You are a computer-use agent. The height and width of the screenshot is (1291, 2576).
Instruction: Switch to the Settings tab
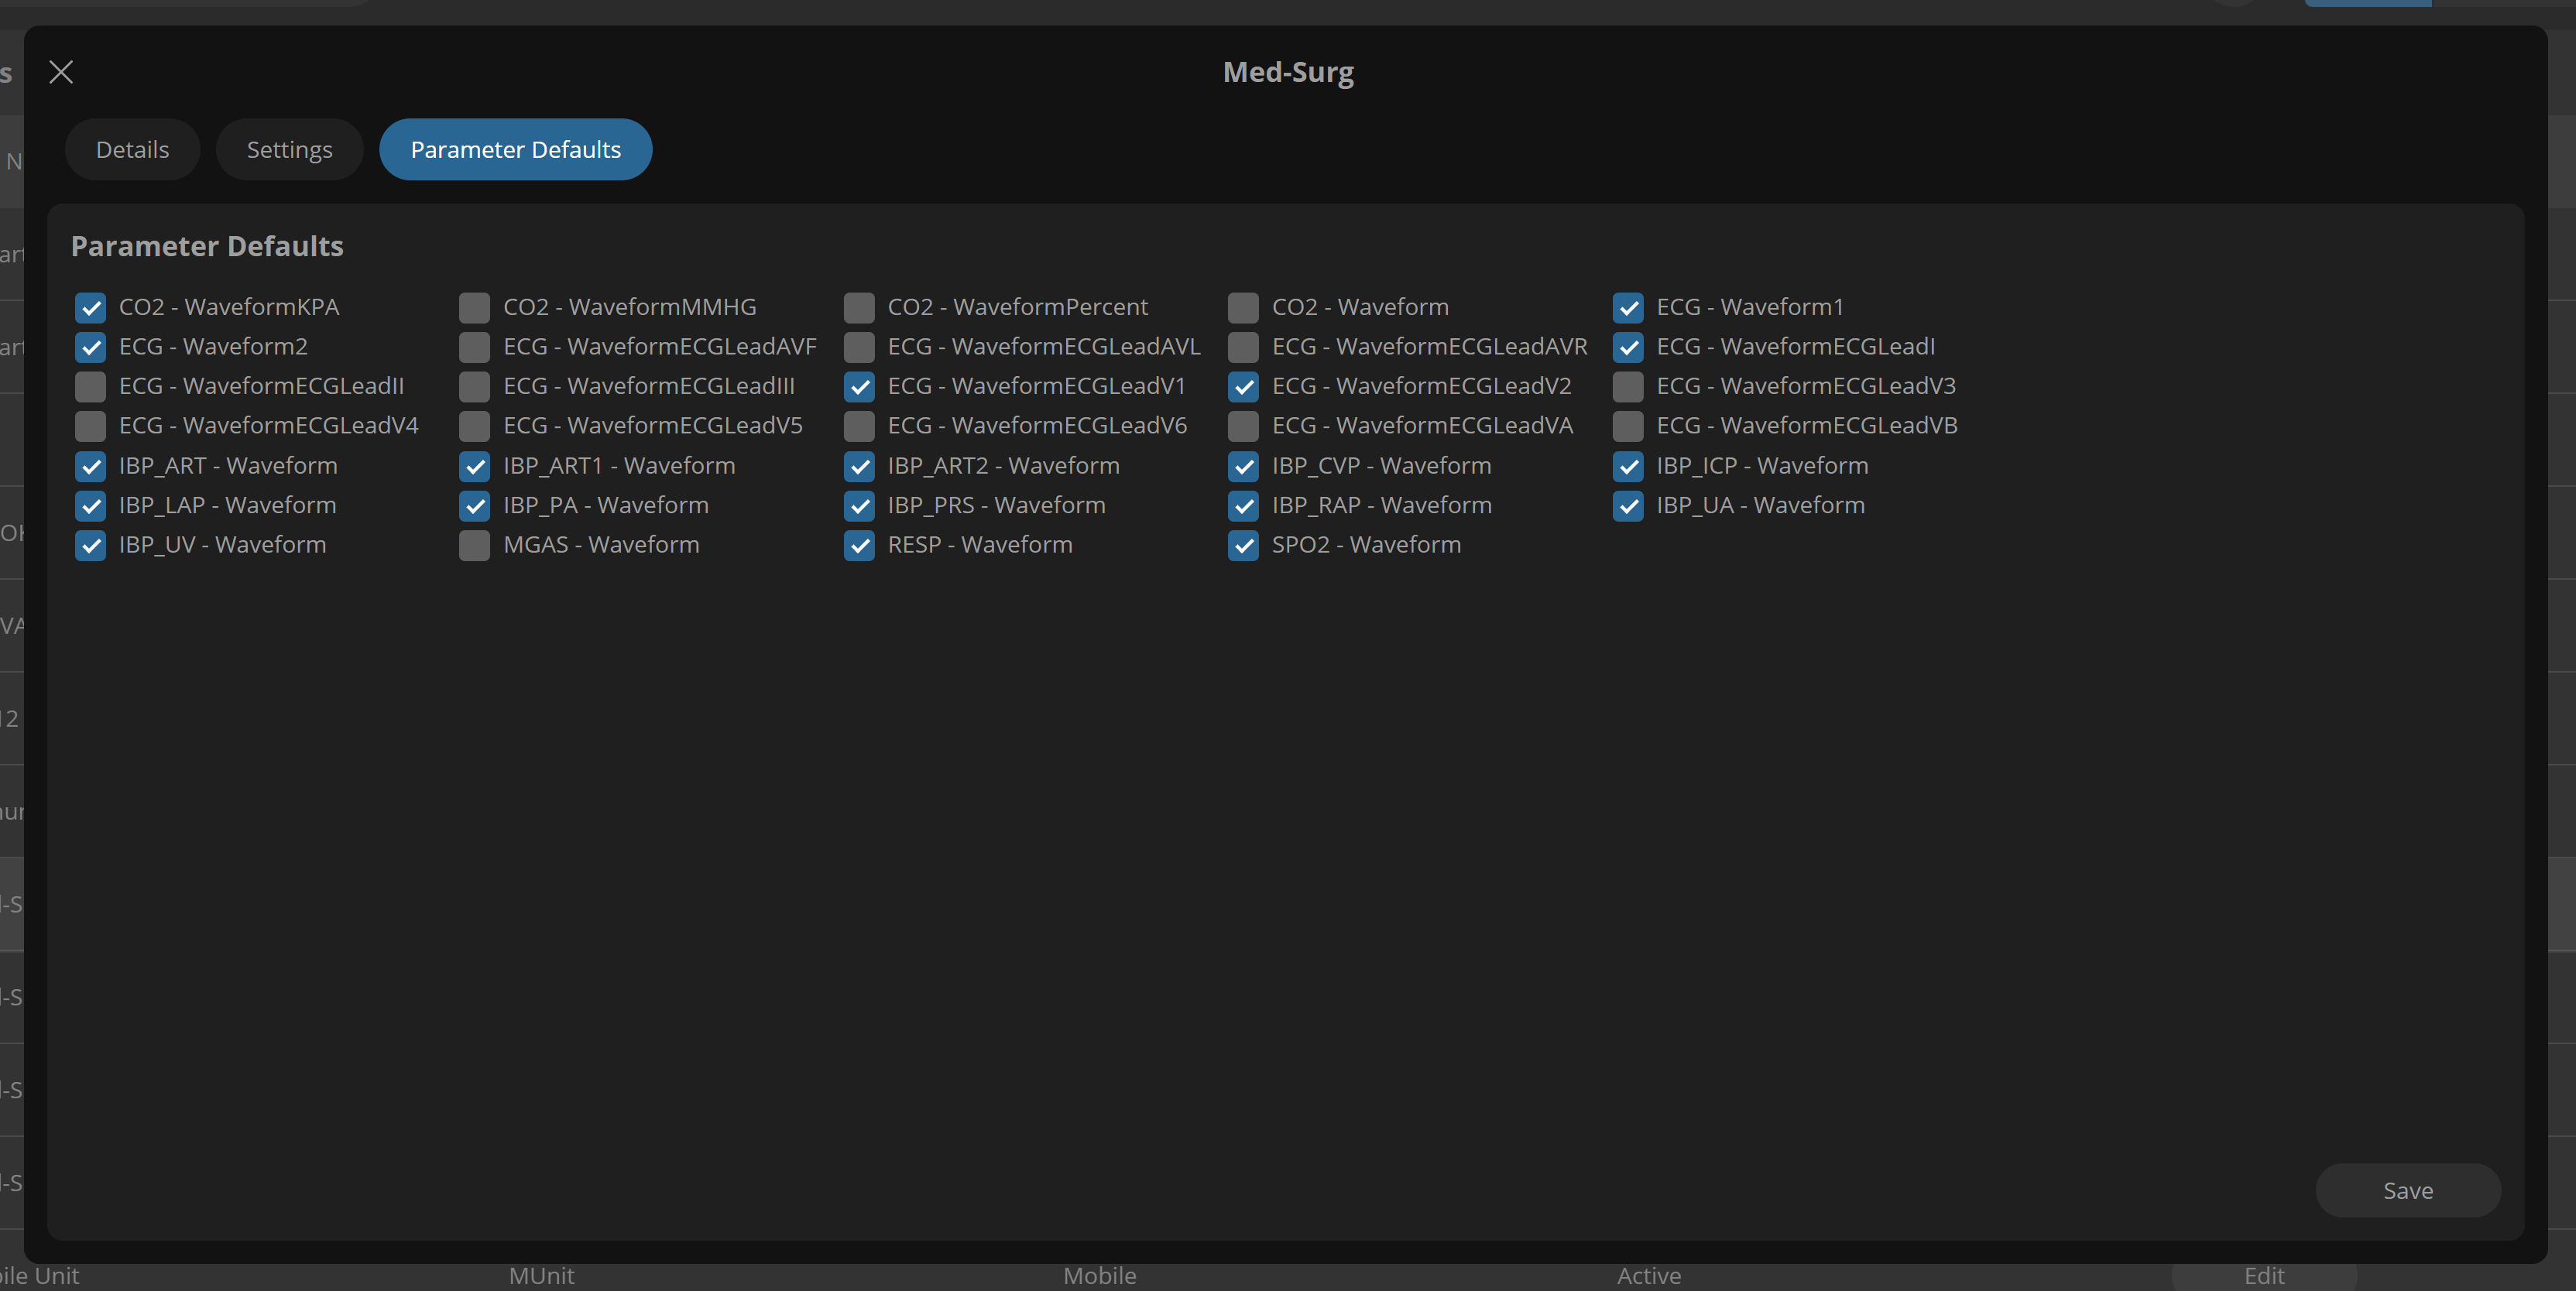(x=289, y=149)
